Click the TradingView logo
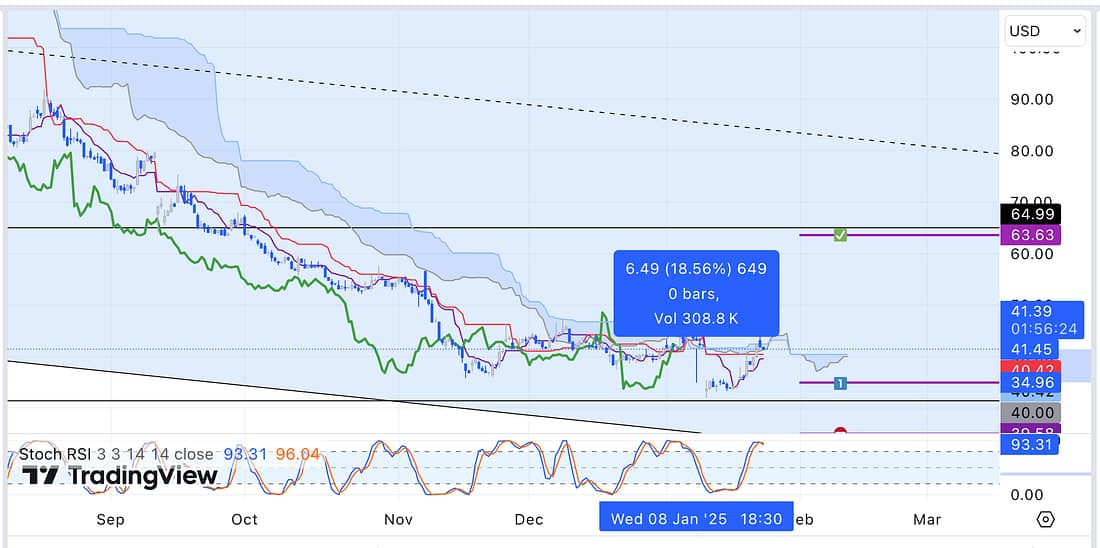 pyautogui.click(x=120, y=476)
